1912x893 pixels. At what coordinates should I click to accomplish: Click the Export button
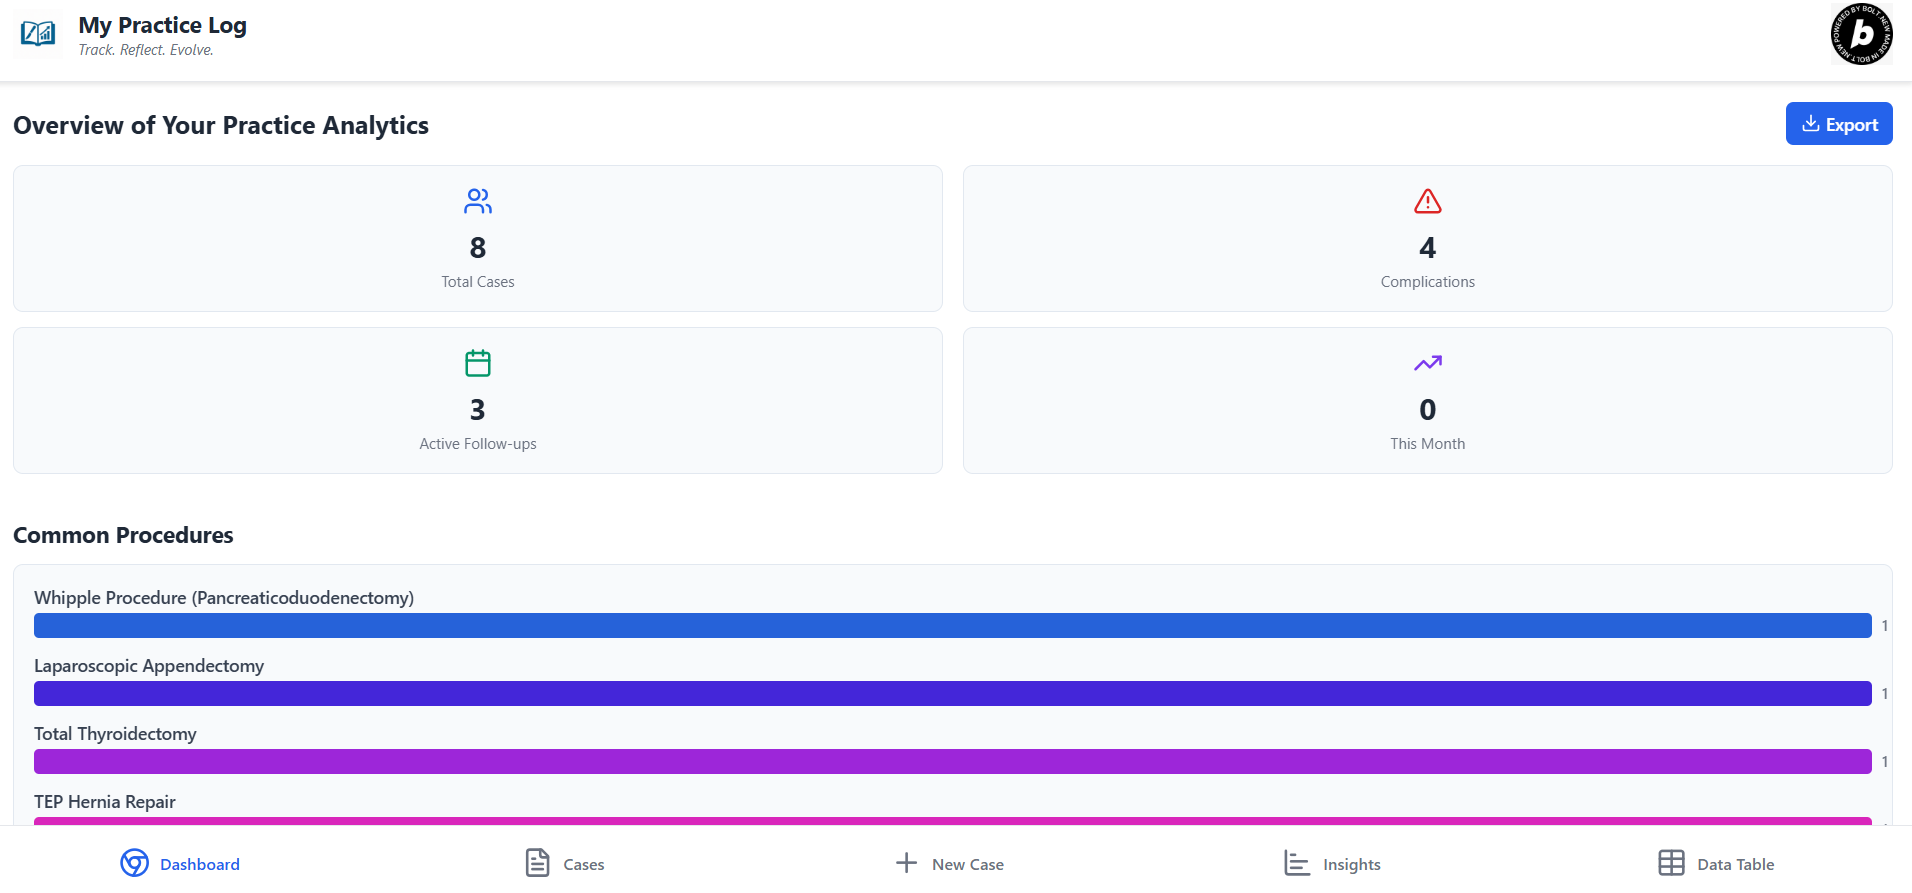click(1839, 124)
